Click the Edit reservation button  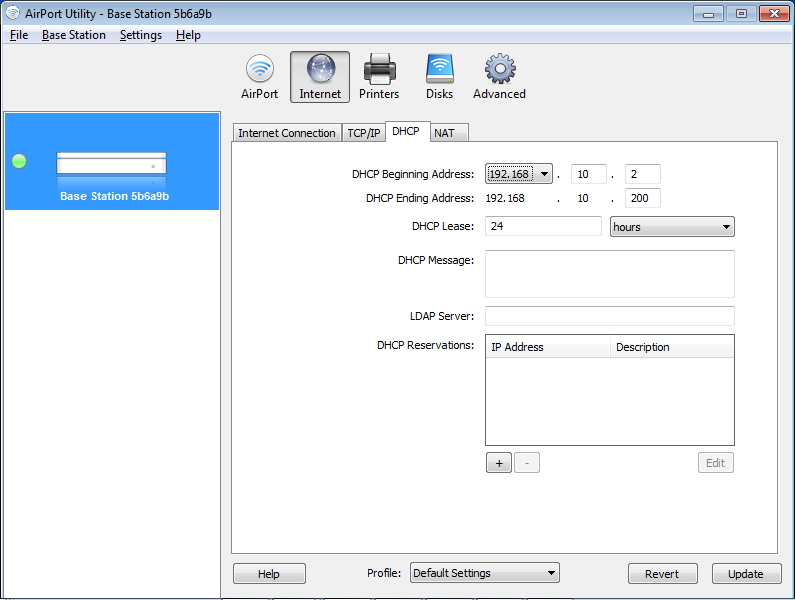coord(715,463)
